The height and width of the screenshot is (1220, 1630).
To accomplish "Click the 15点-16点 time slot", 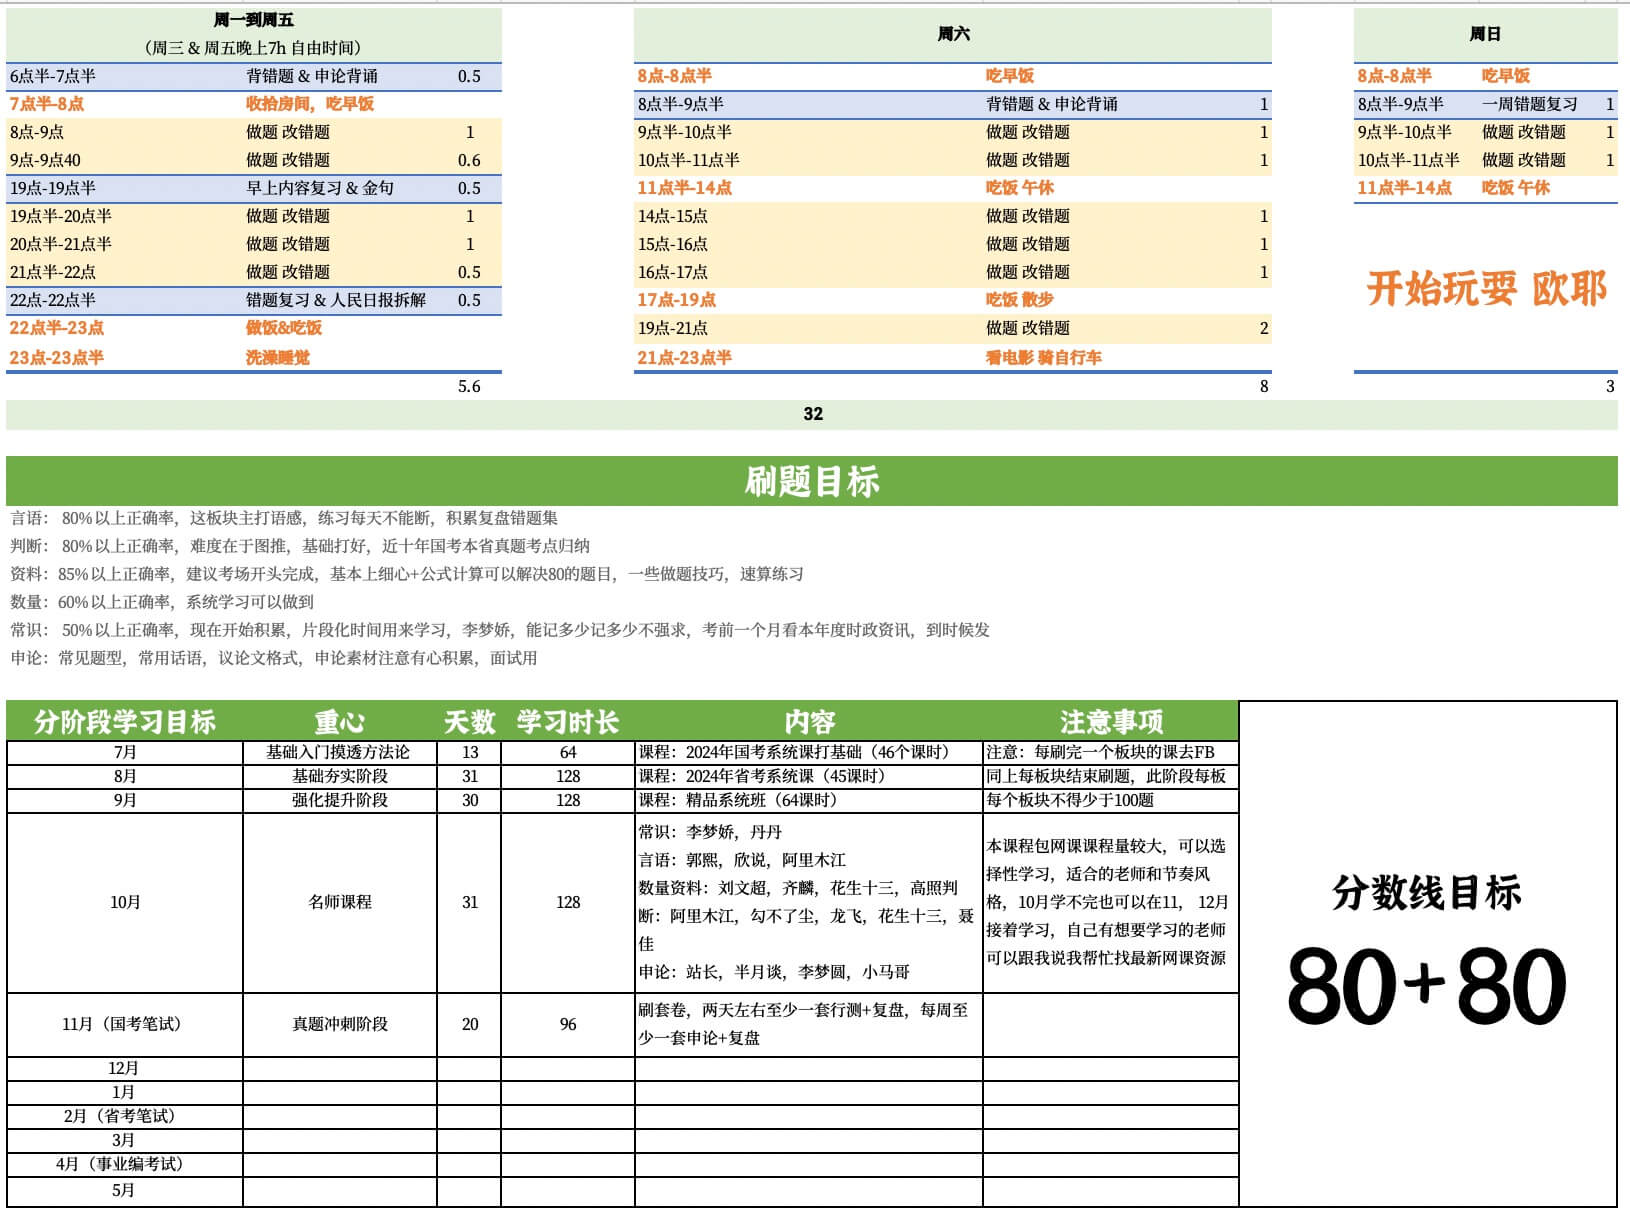I will coord(673,244).
